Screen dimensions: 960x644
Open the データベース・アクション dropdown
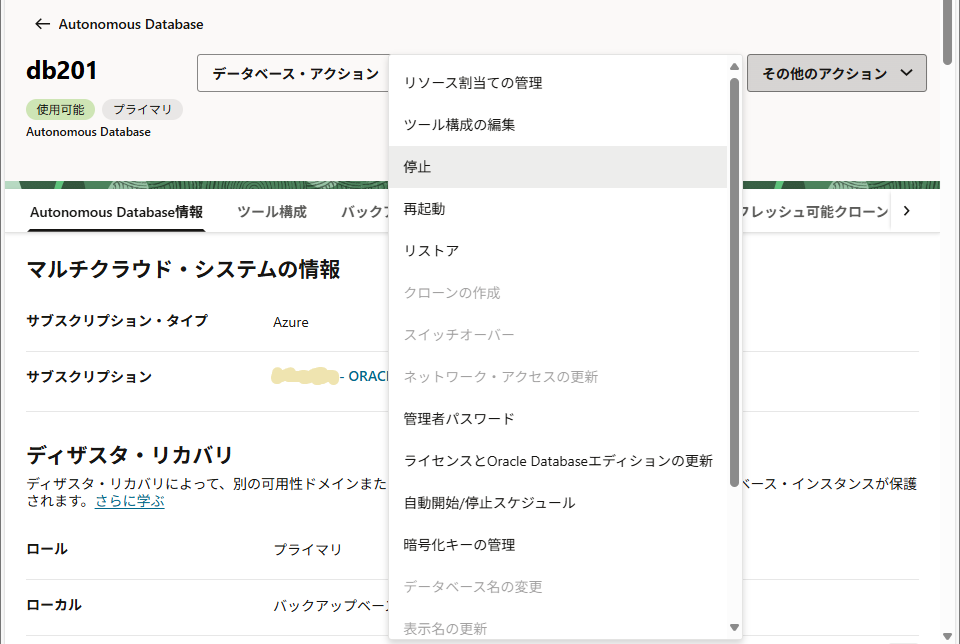point(294,73)
